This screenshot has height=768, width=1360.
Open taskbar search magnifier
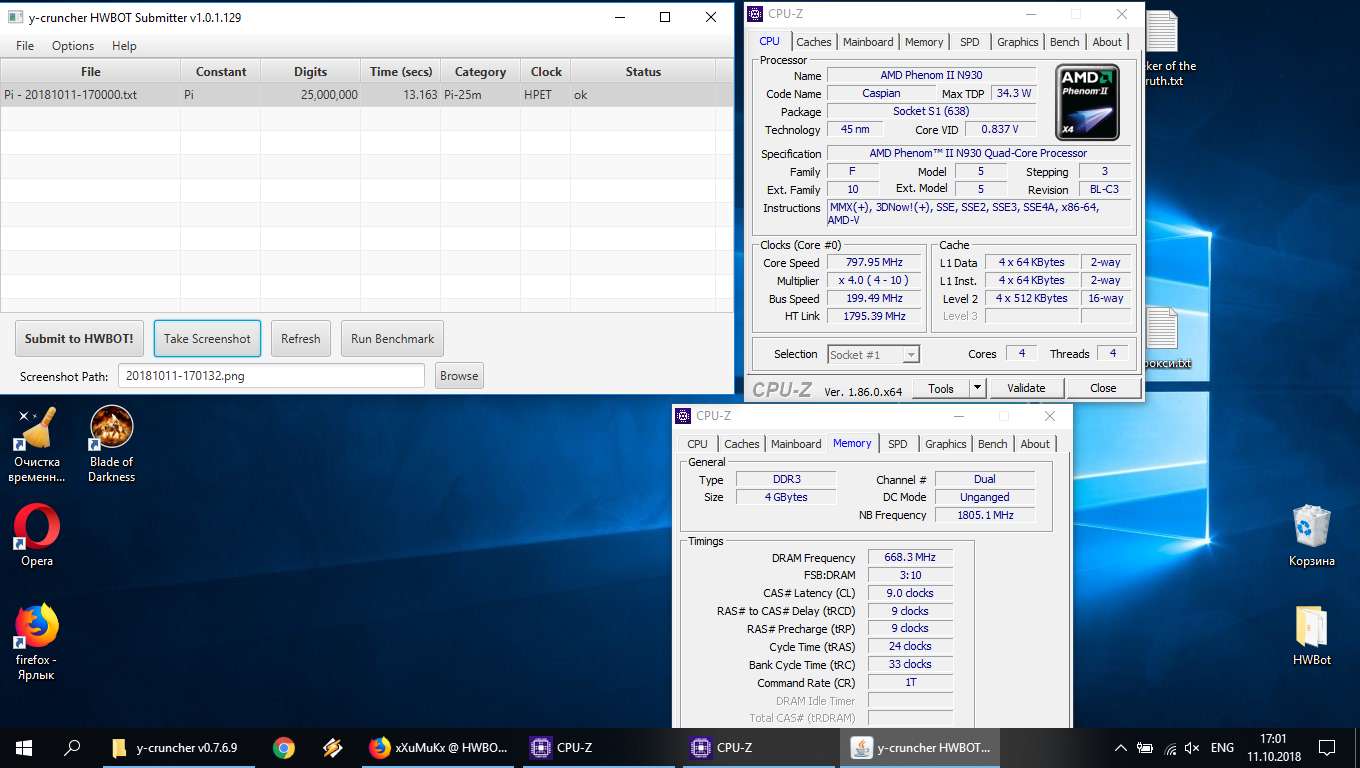coord(72,747)
